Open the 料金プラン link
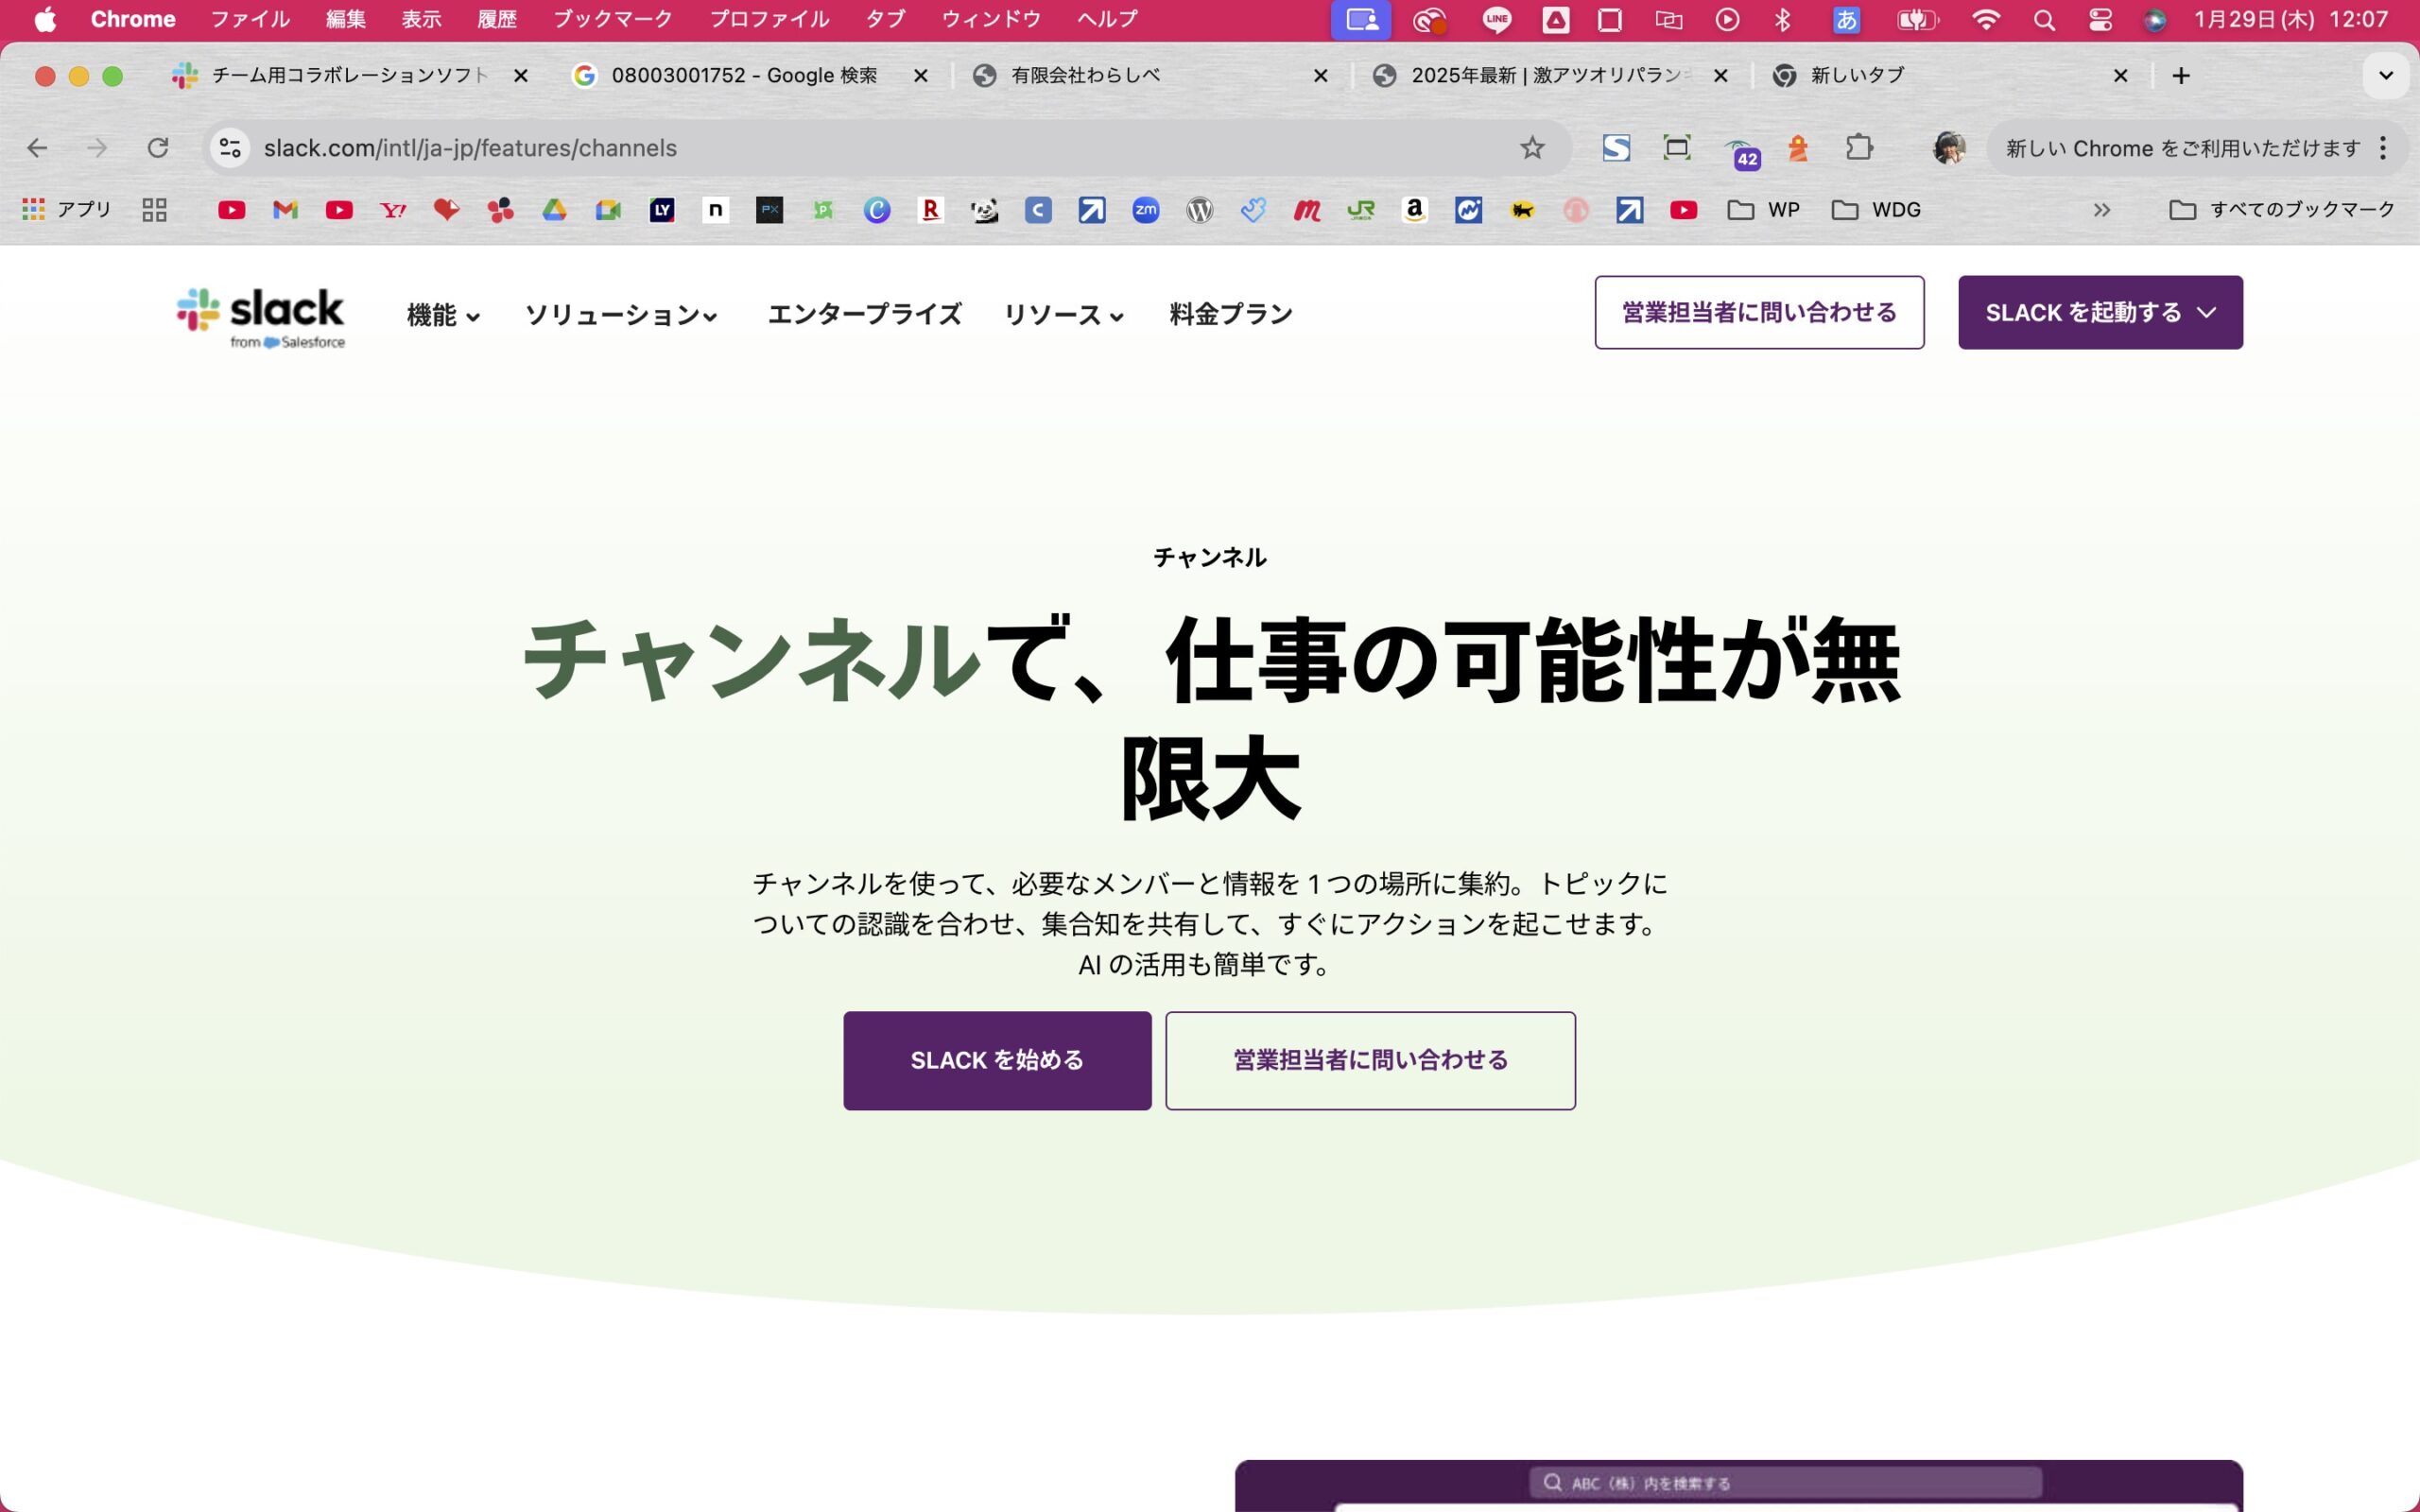 click(x=1230, y=315)
